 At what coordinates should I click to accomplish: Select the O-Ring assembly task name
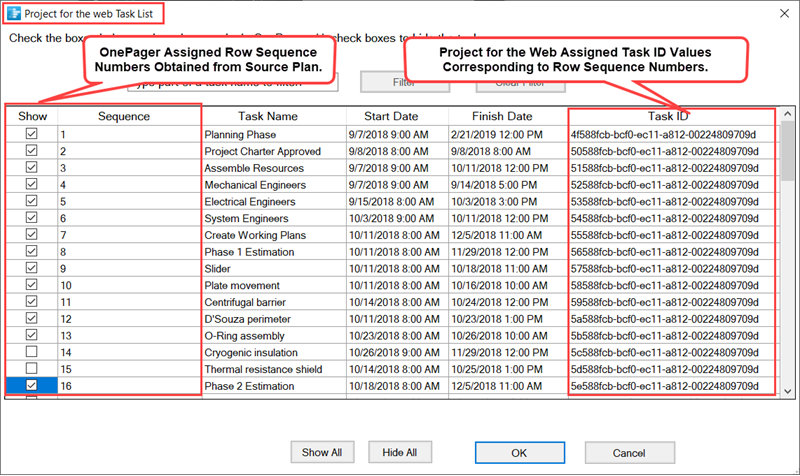[244, 336]
